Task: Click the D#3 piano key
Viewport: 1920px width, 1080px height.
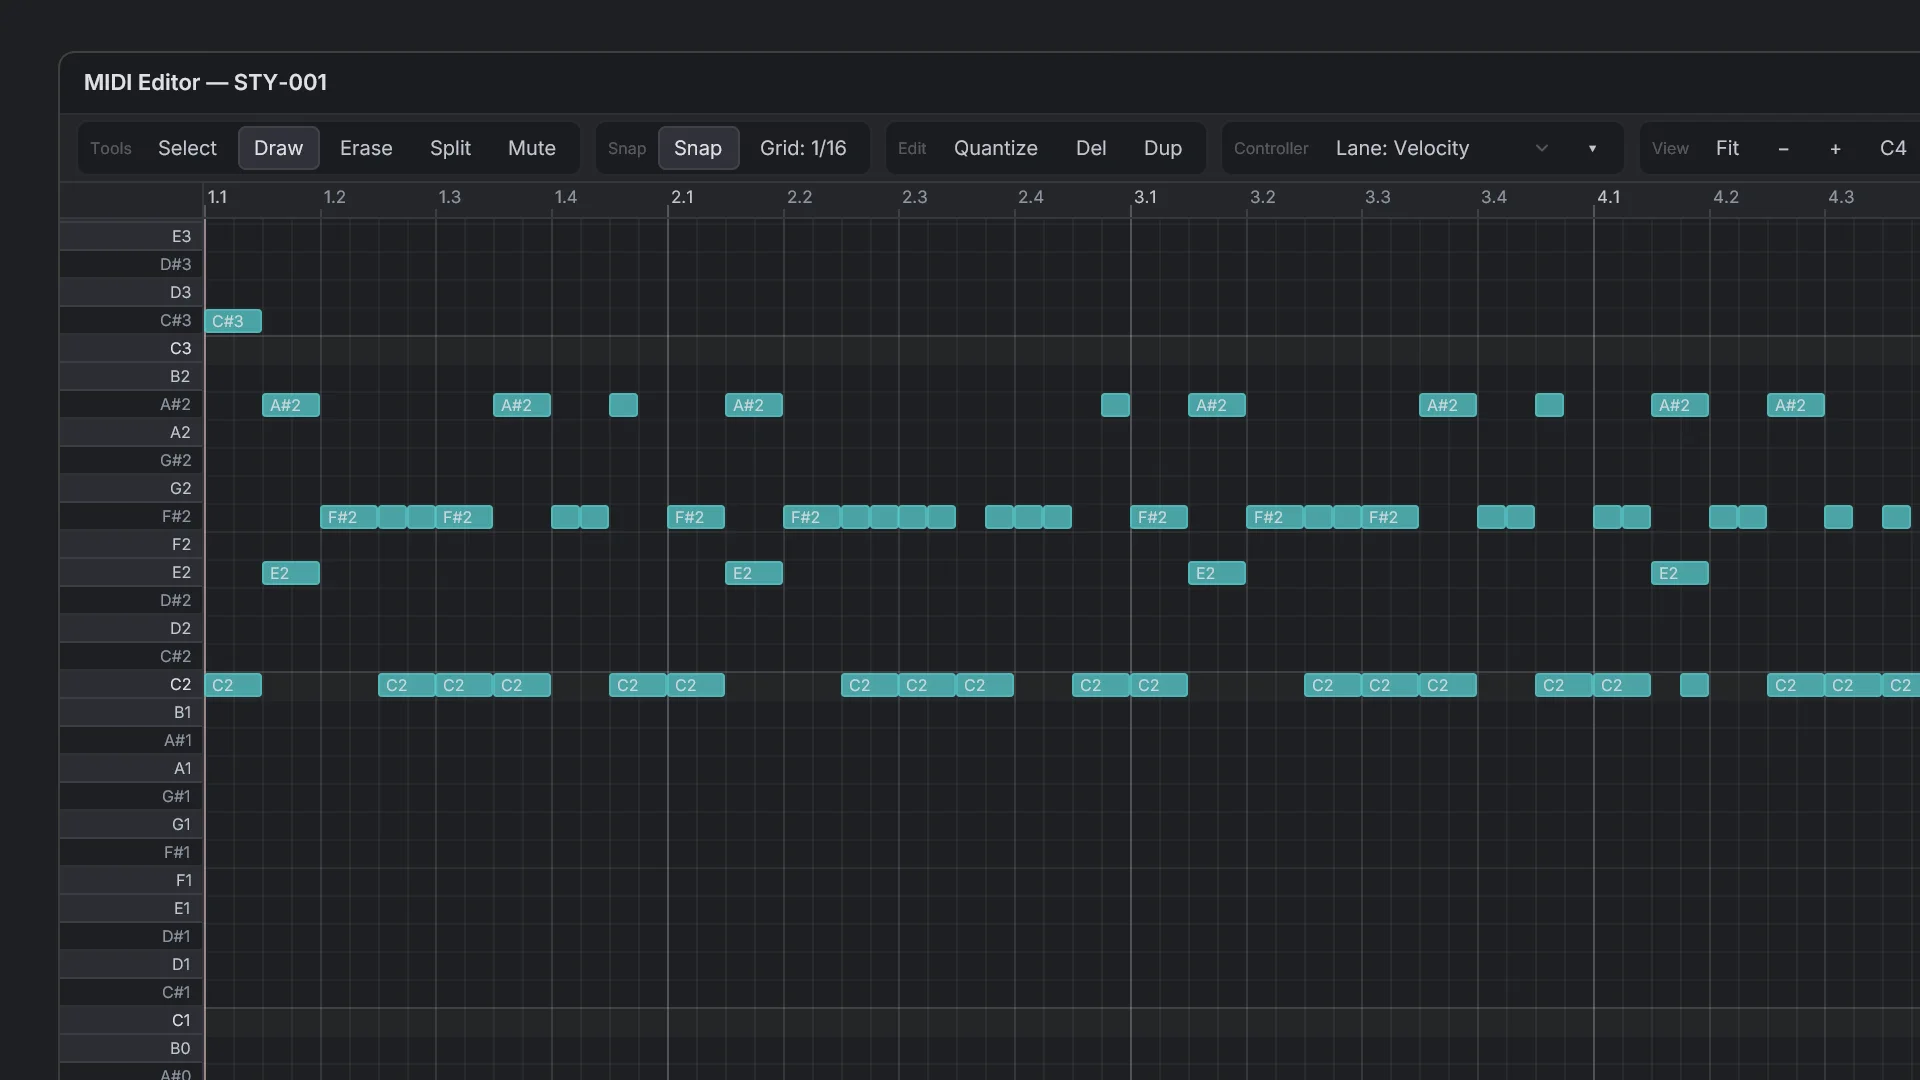Action: (x=131, y=264)
